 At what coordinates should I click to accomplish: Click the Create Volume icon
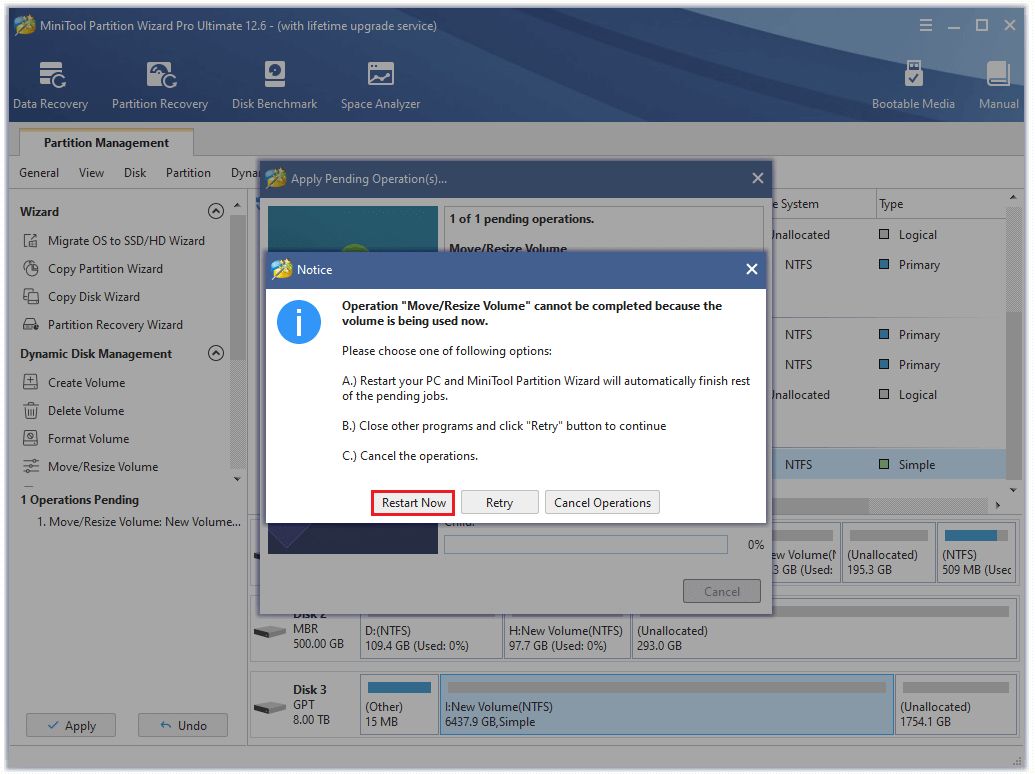coord(30,382)
